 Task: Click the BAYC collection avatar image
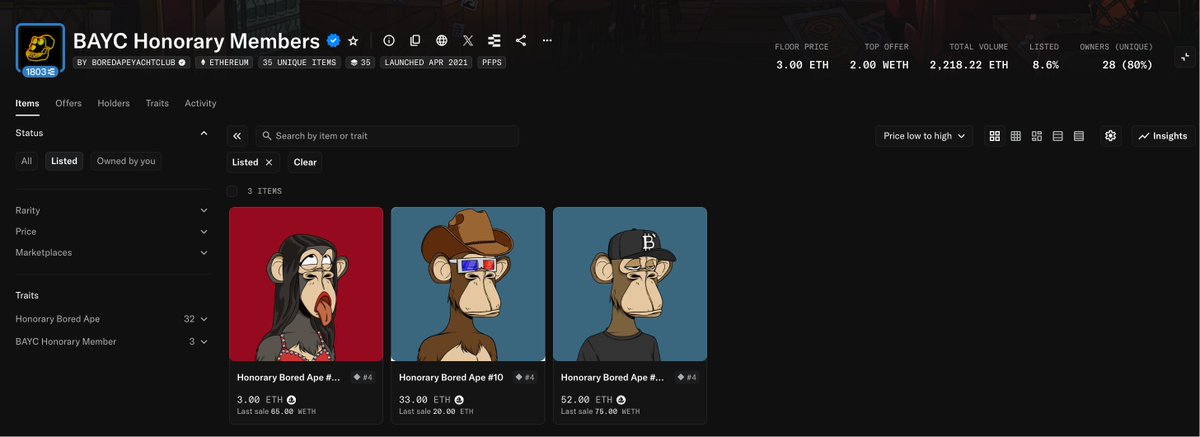(x=40, y=47)
